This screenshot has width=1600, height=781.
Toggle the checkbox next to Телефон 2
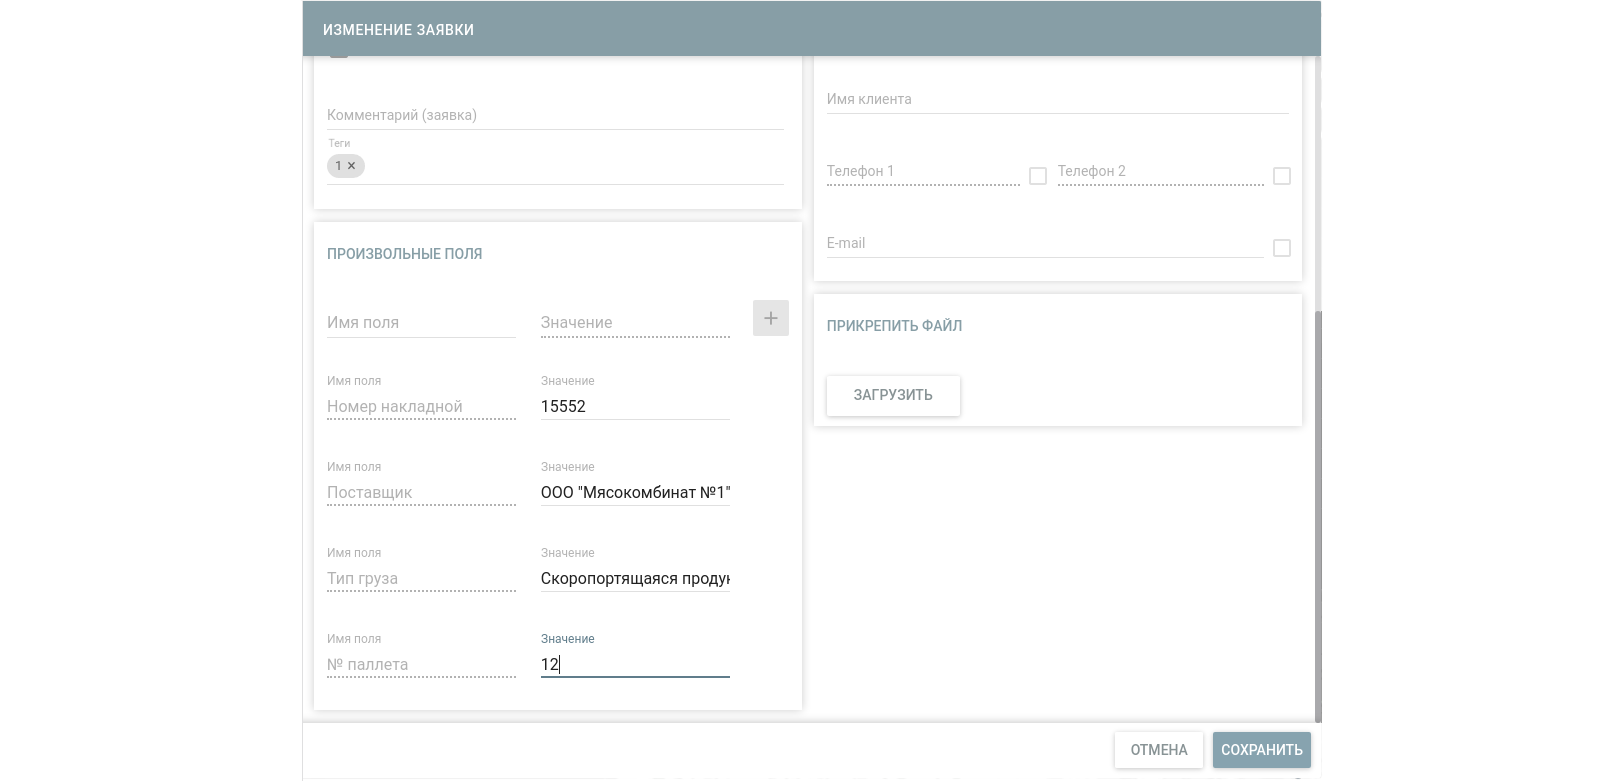1281,176
